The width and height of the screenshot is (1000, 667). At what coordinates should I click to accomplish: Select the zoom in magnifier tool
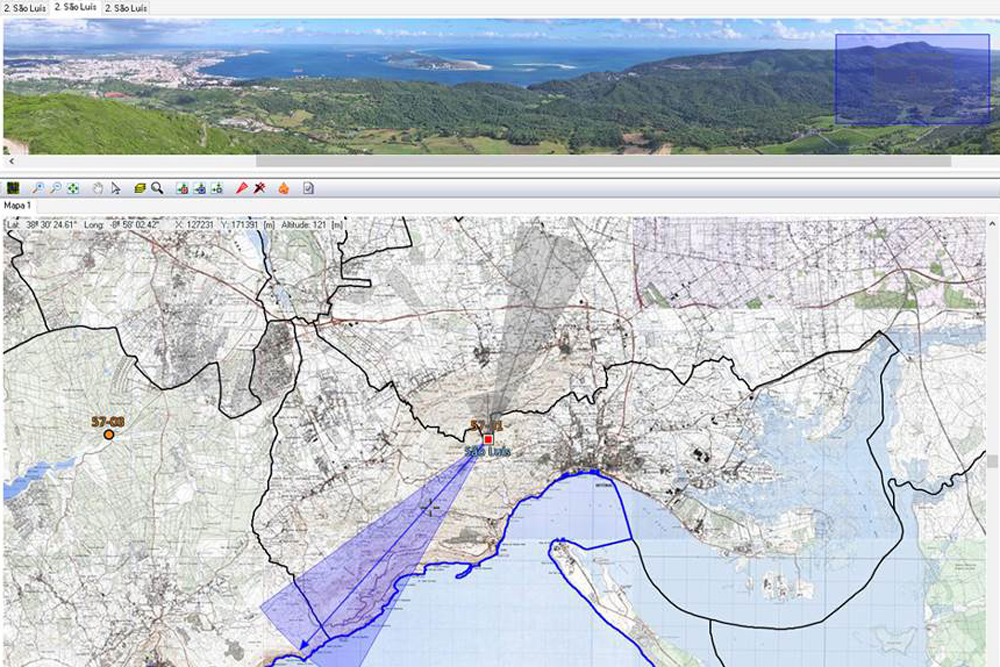(x=38, y=188)
